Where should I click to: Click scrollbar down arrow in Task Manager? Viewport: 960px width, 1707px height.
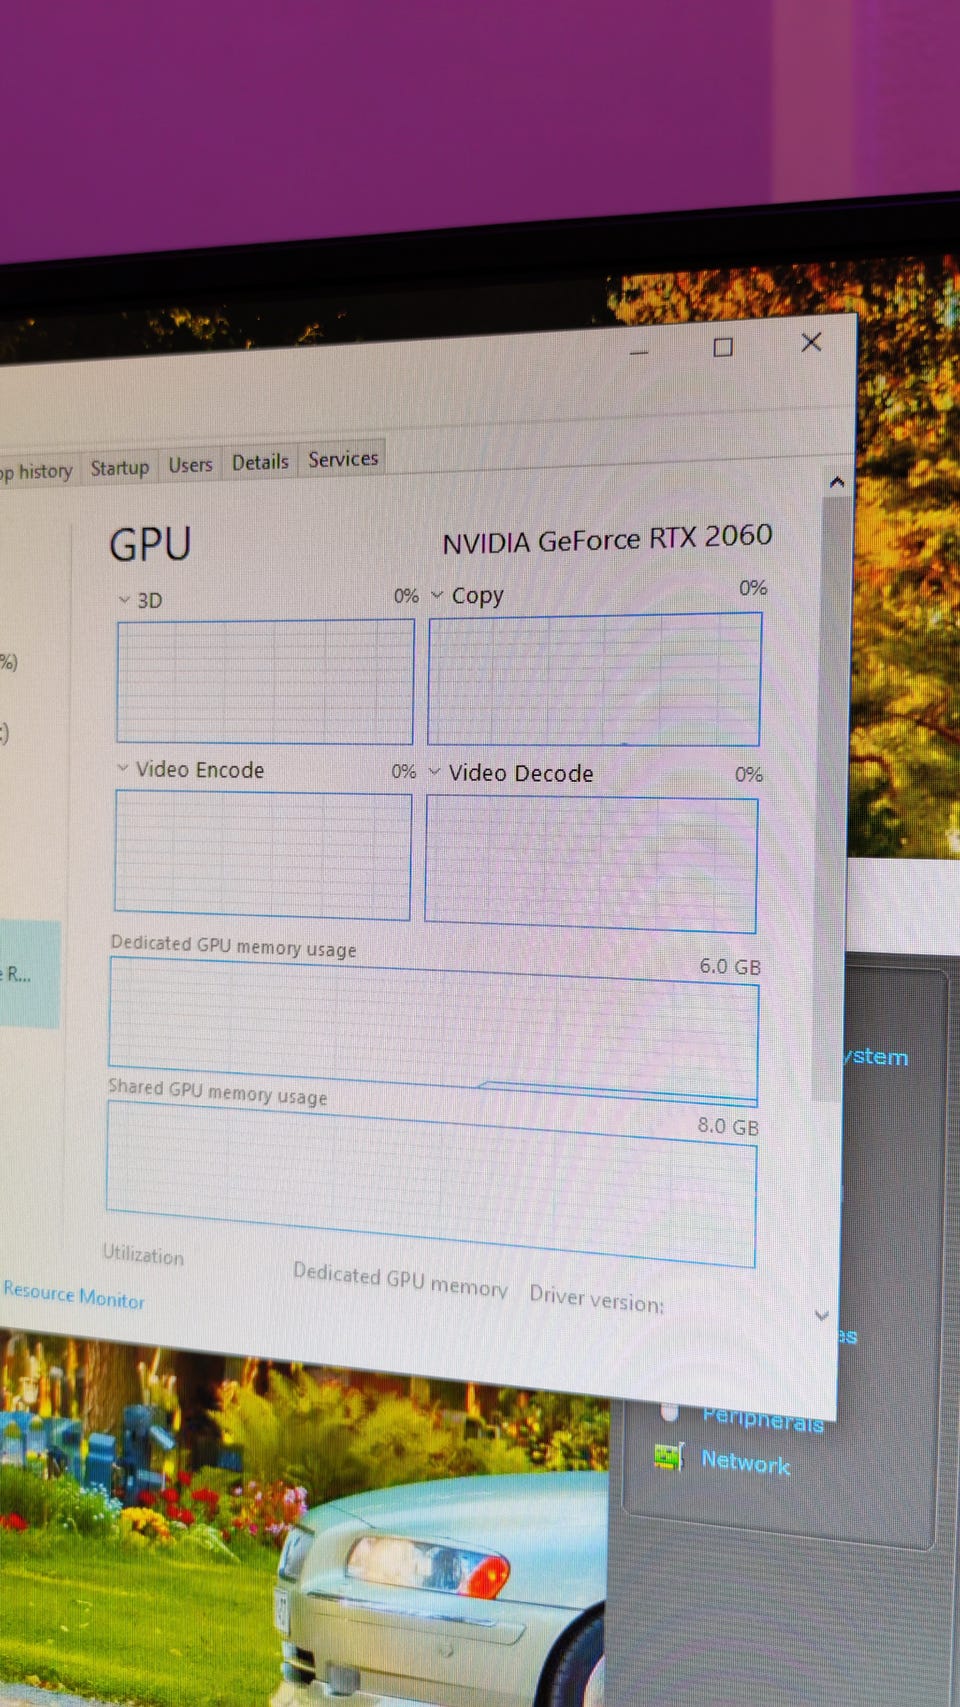point(822,1315)
